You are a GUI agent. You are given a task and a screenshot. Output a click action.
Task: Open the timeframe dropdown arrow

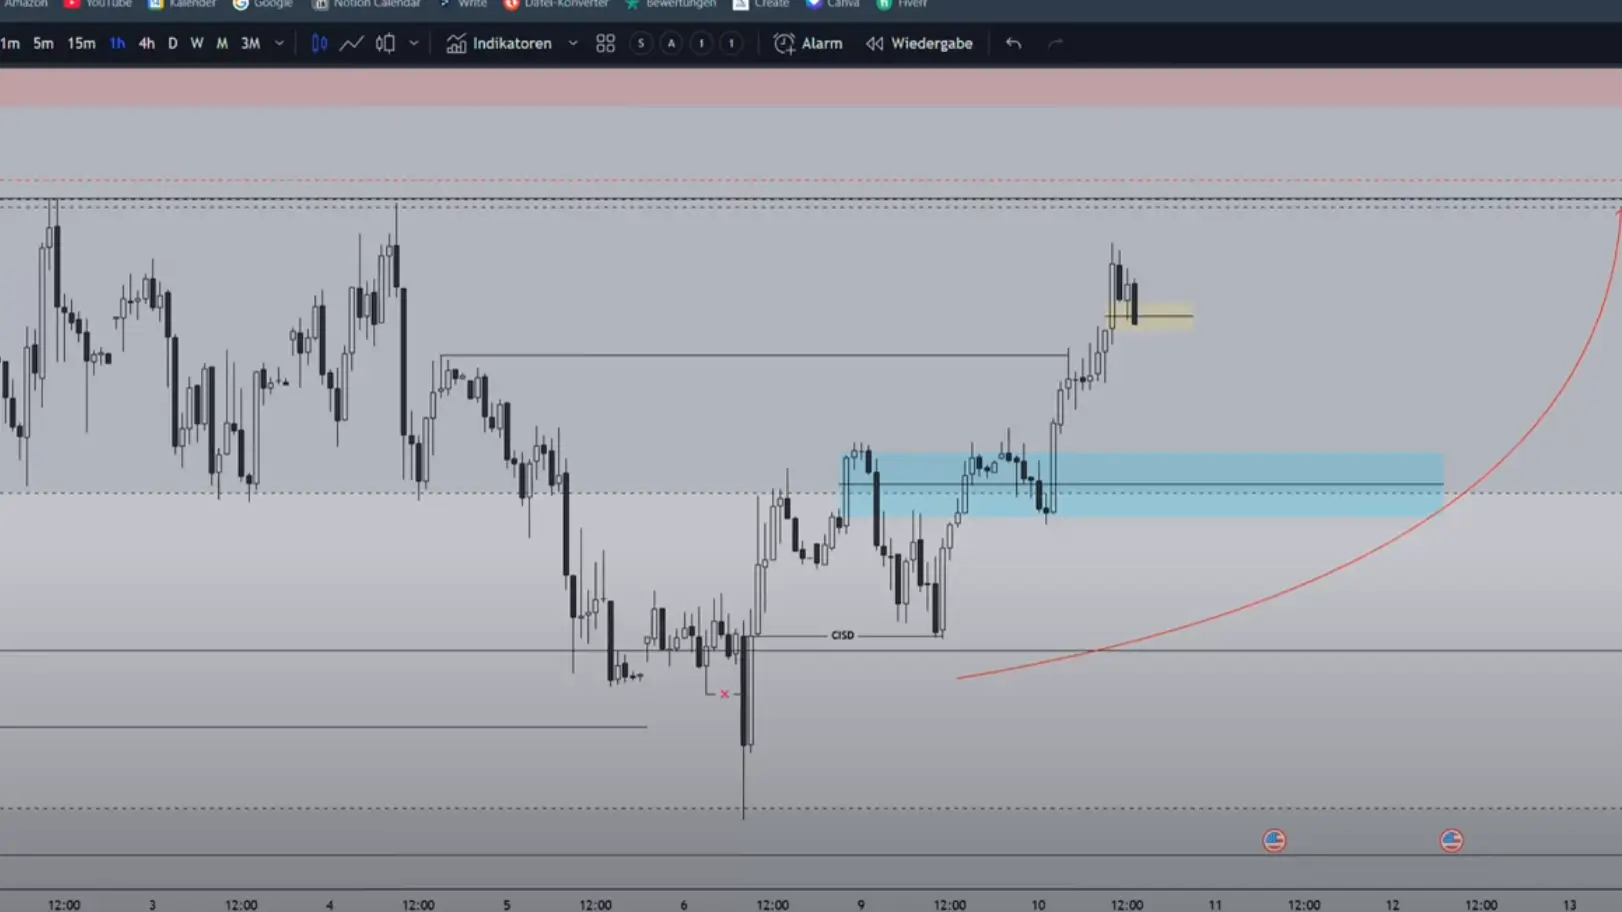(279, 43)
